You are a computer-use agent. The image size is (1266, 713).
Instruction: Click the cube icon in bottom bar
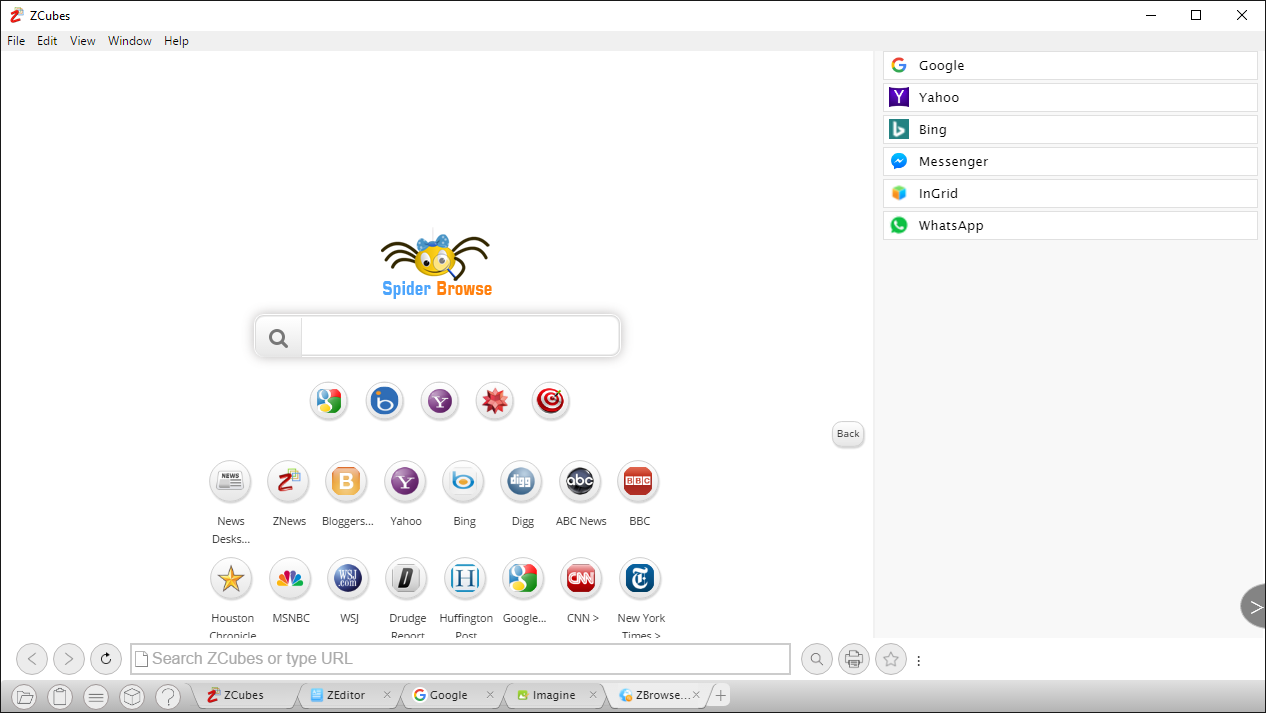(x=132, y=696)
